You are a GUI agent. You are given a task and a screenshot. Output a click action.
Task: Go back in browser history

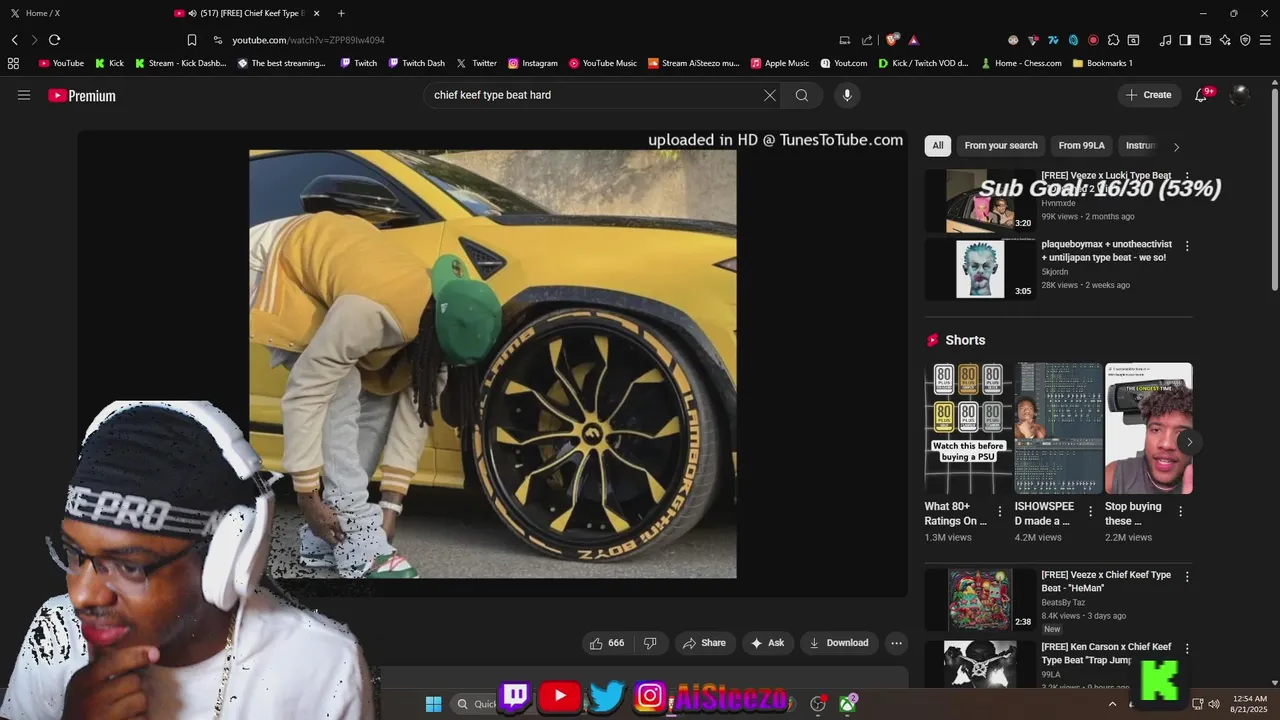pyautogui.click(x=15, y=40)
